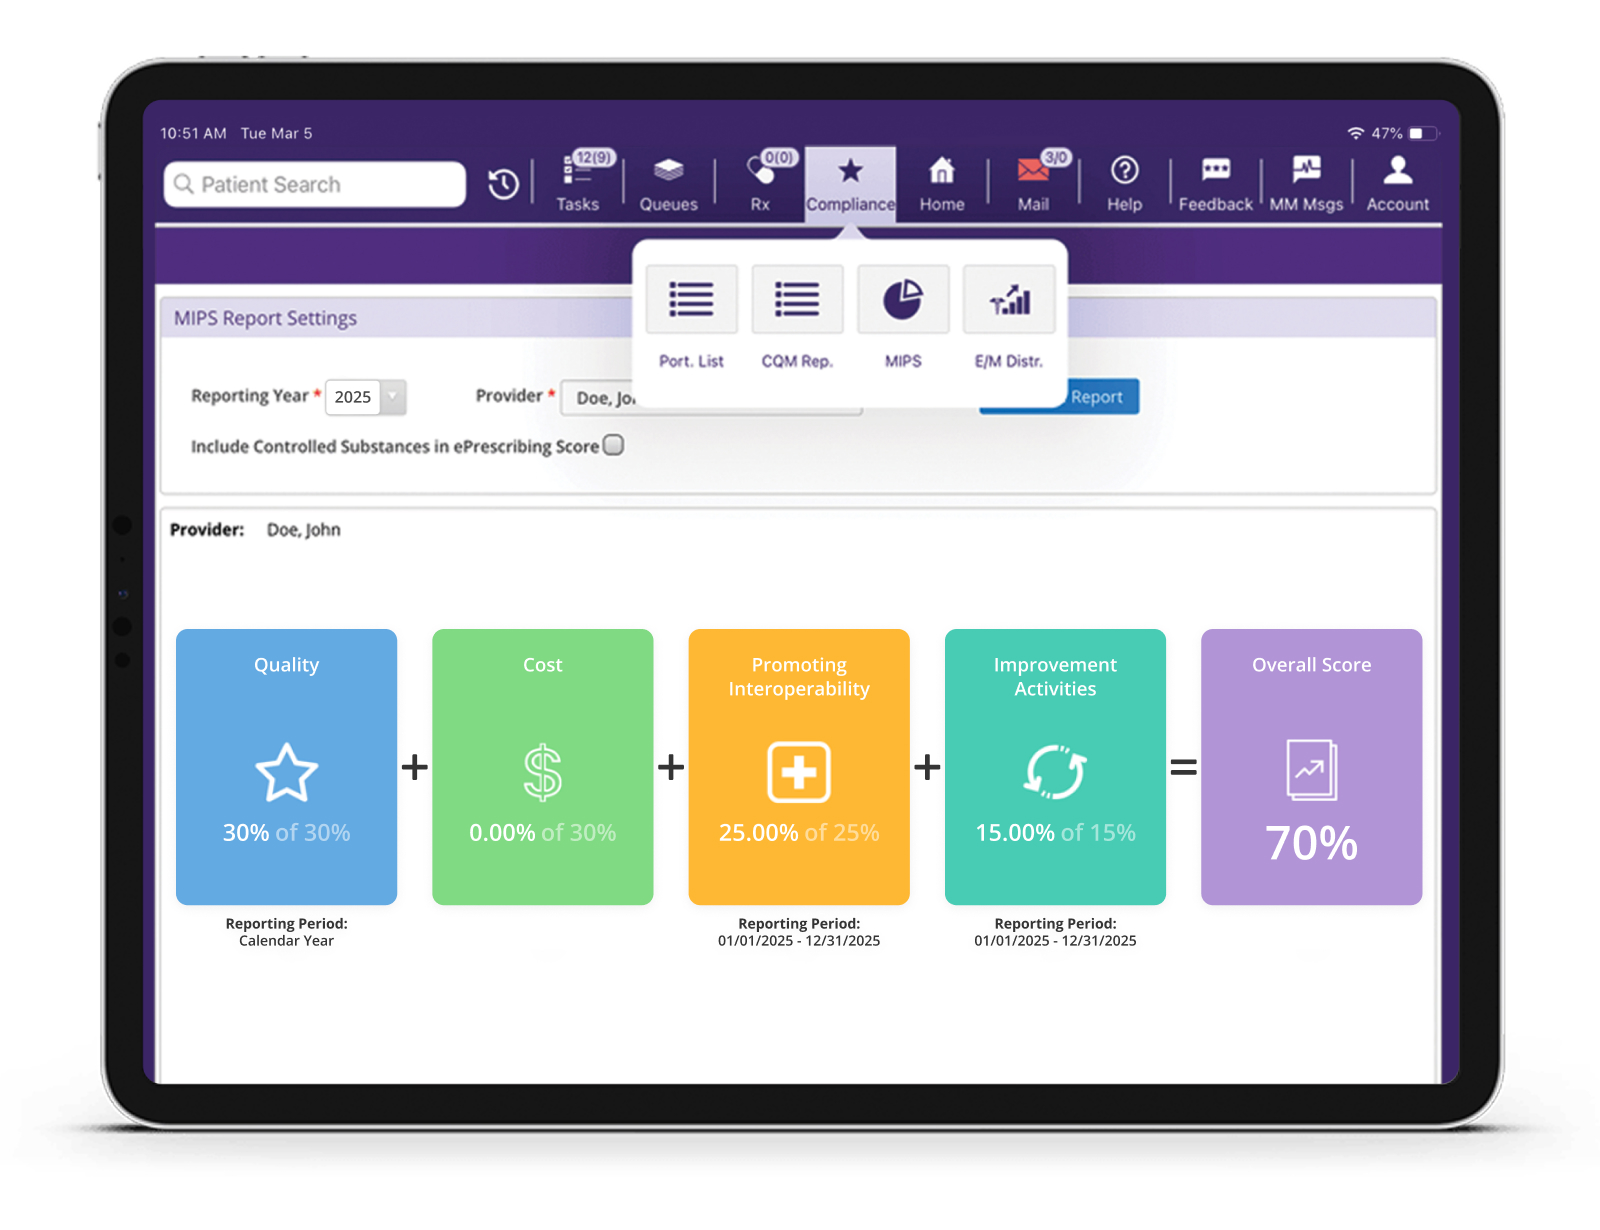Open E/M Distr. chart item
This screenshot has height=1230, width=1600.
1009,318
